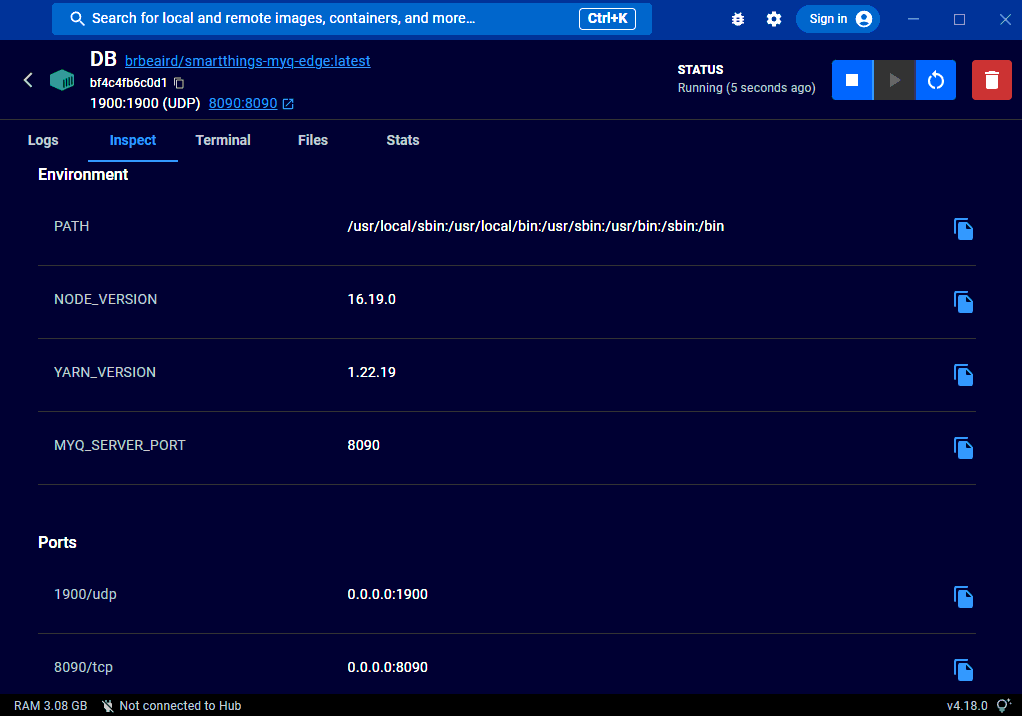Click the PATH label
The height and width of the screenshot is (716, 1022).
(x=72, y=226)
